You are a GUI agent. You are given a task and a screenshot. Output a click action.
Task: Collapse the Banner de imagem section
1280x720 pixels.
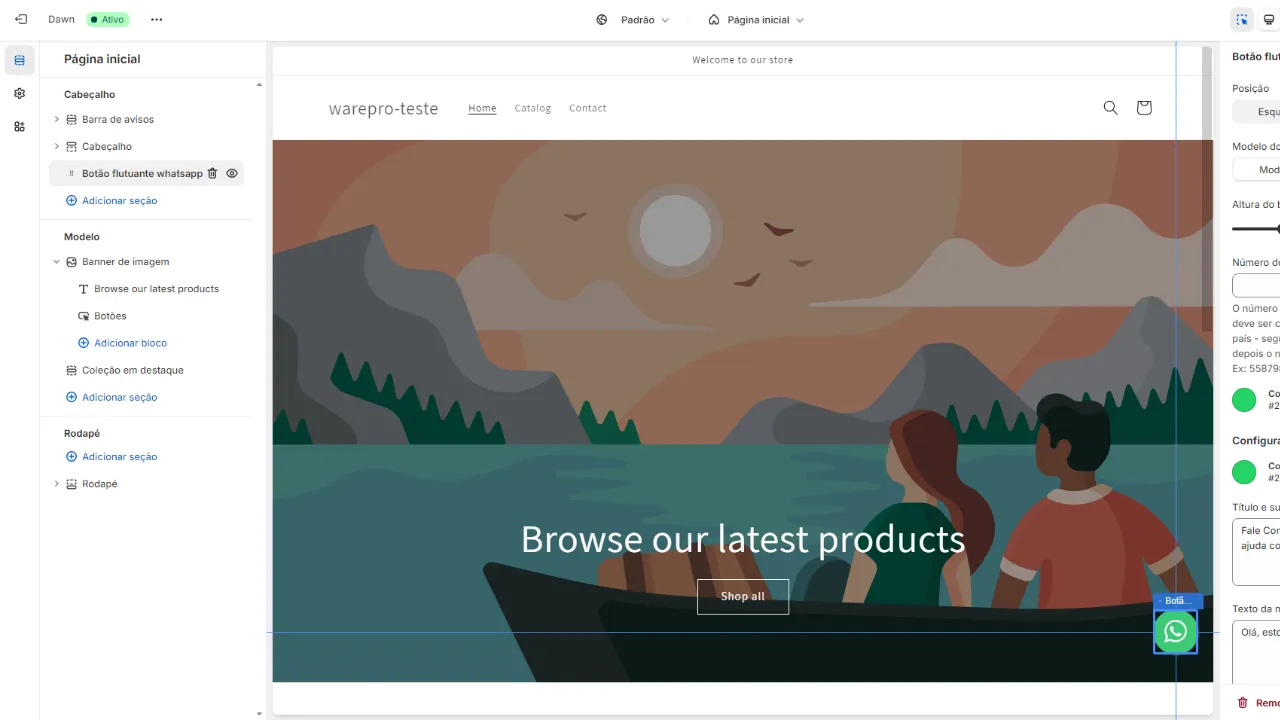click(x=57, y=262)
